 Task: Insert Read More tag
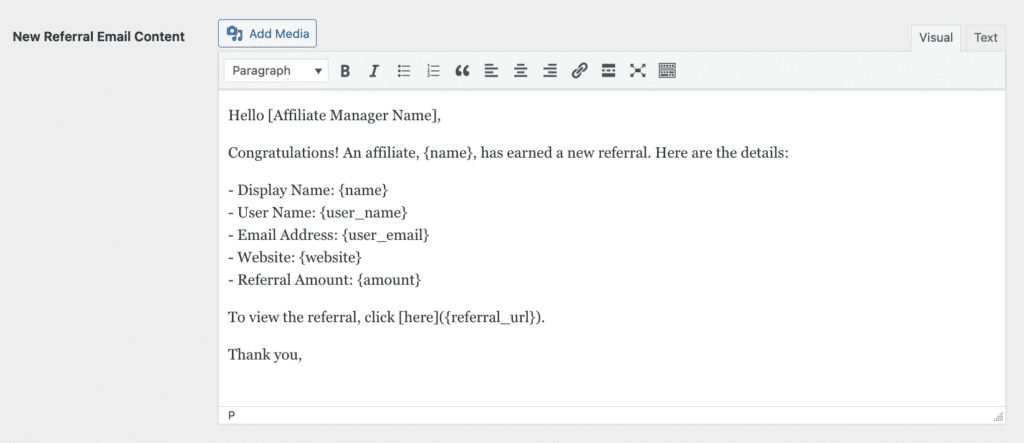coord(608,71)
